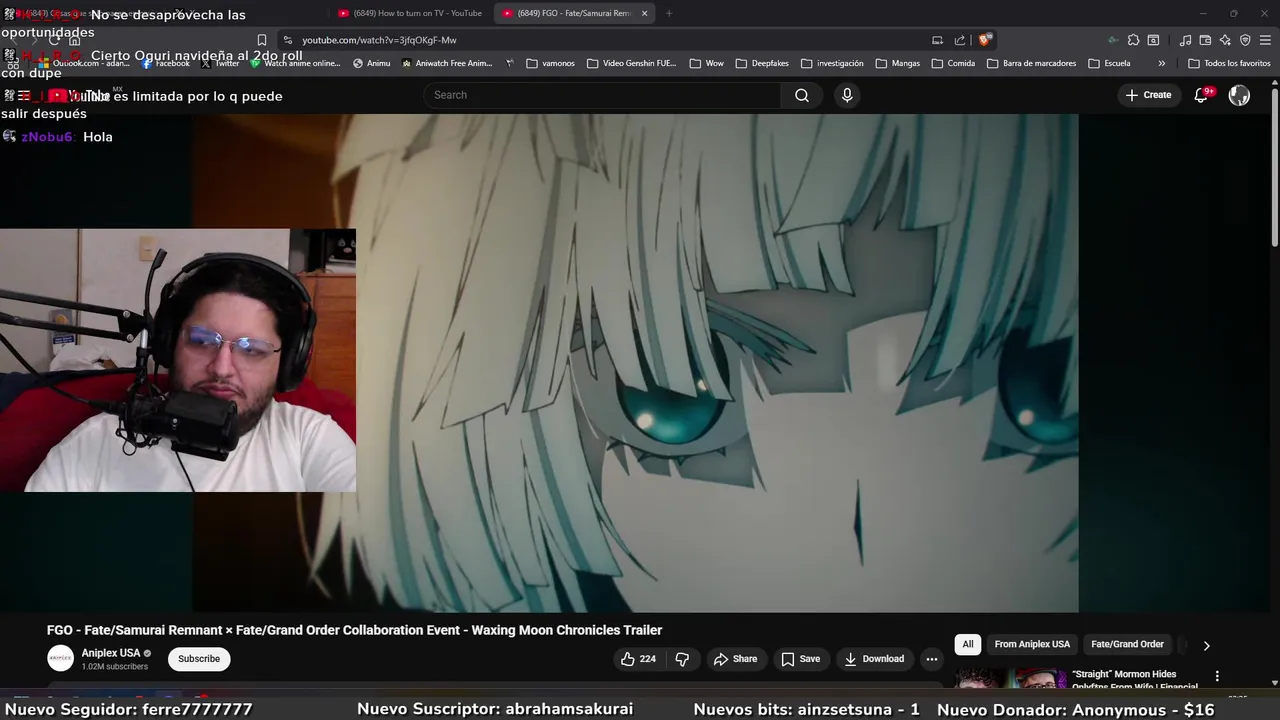The image size is (1280, 720).
Task: Open the Comida bookmarks folder
Action: coord(953,63)
